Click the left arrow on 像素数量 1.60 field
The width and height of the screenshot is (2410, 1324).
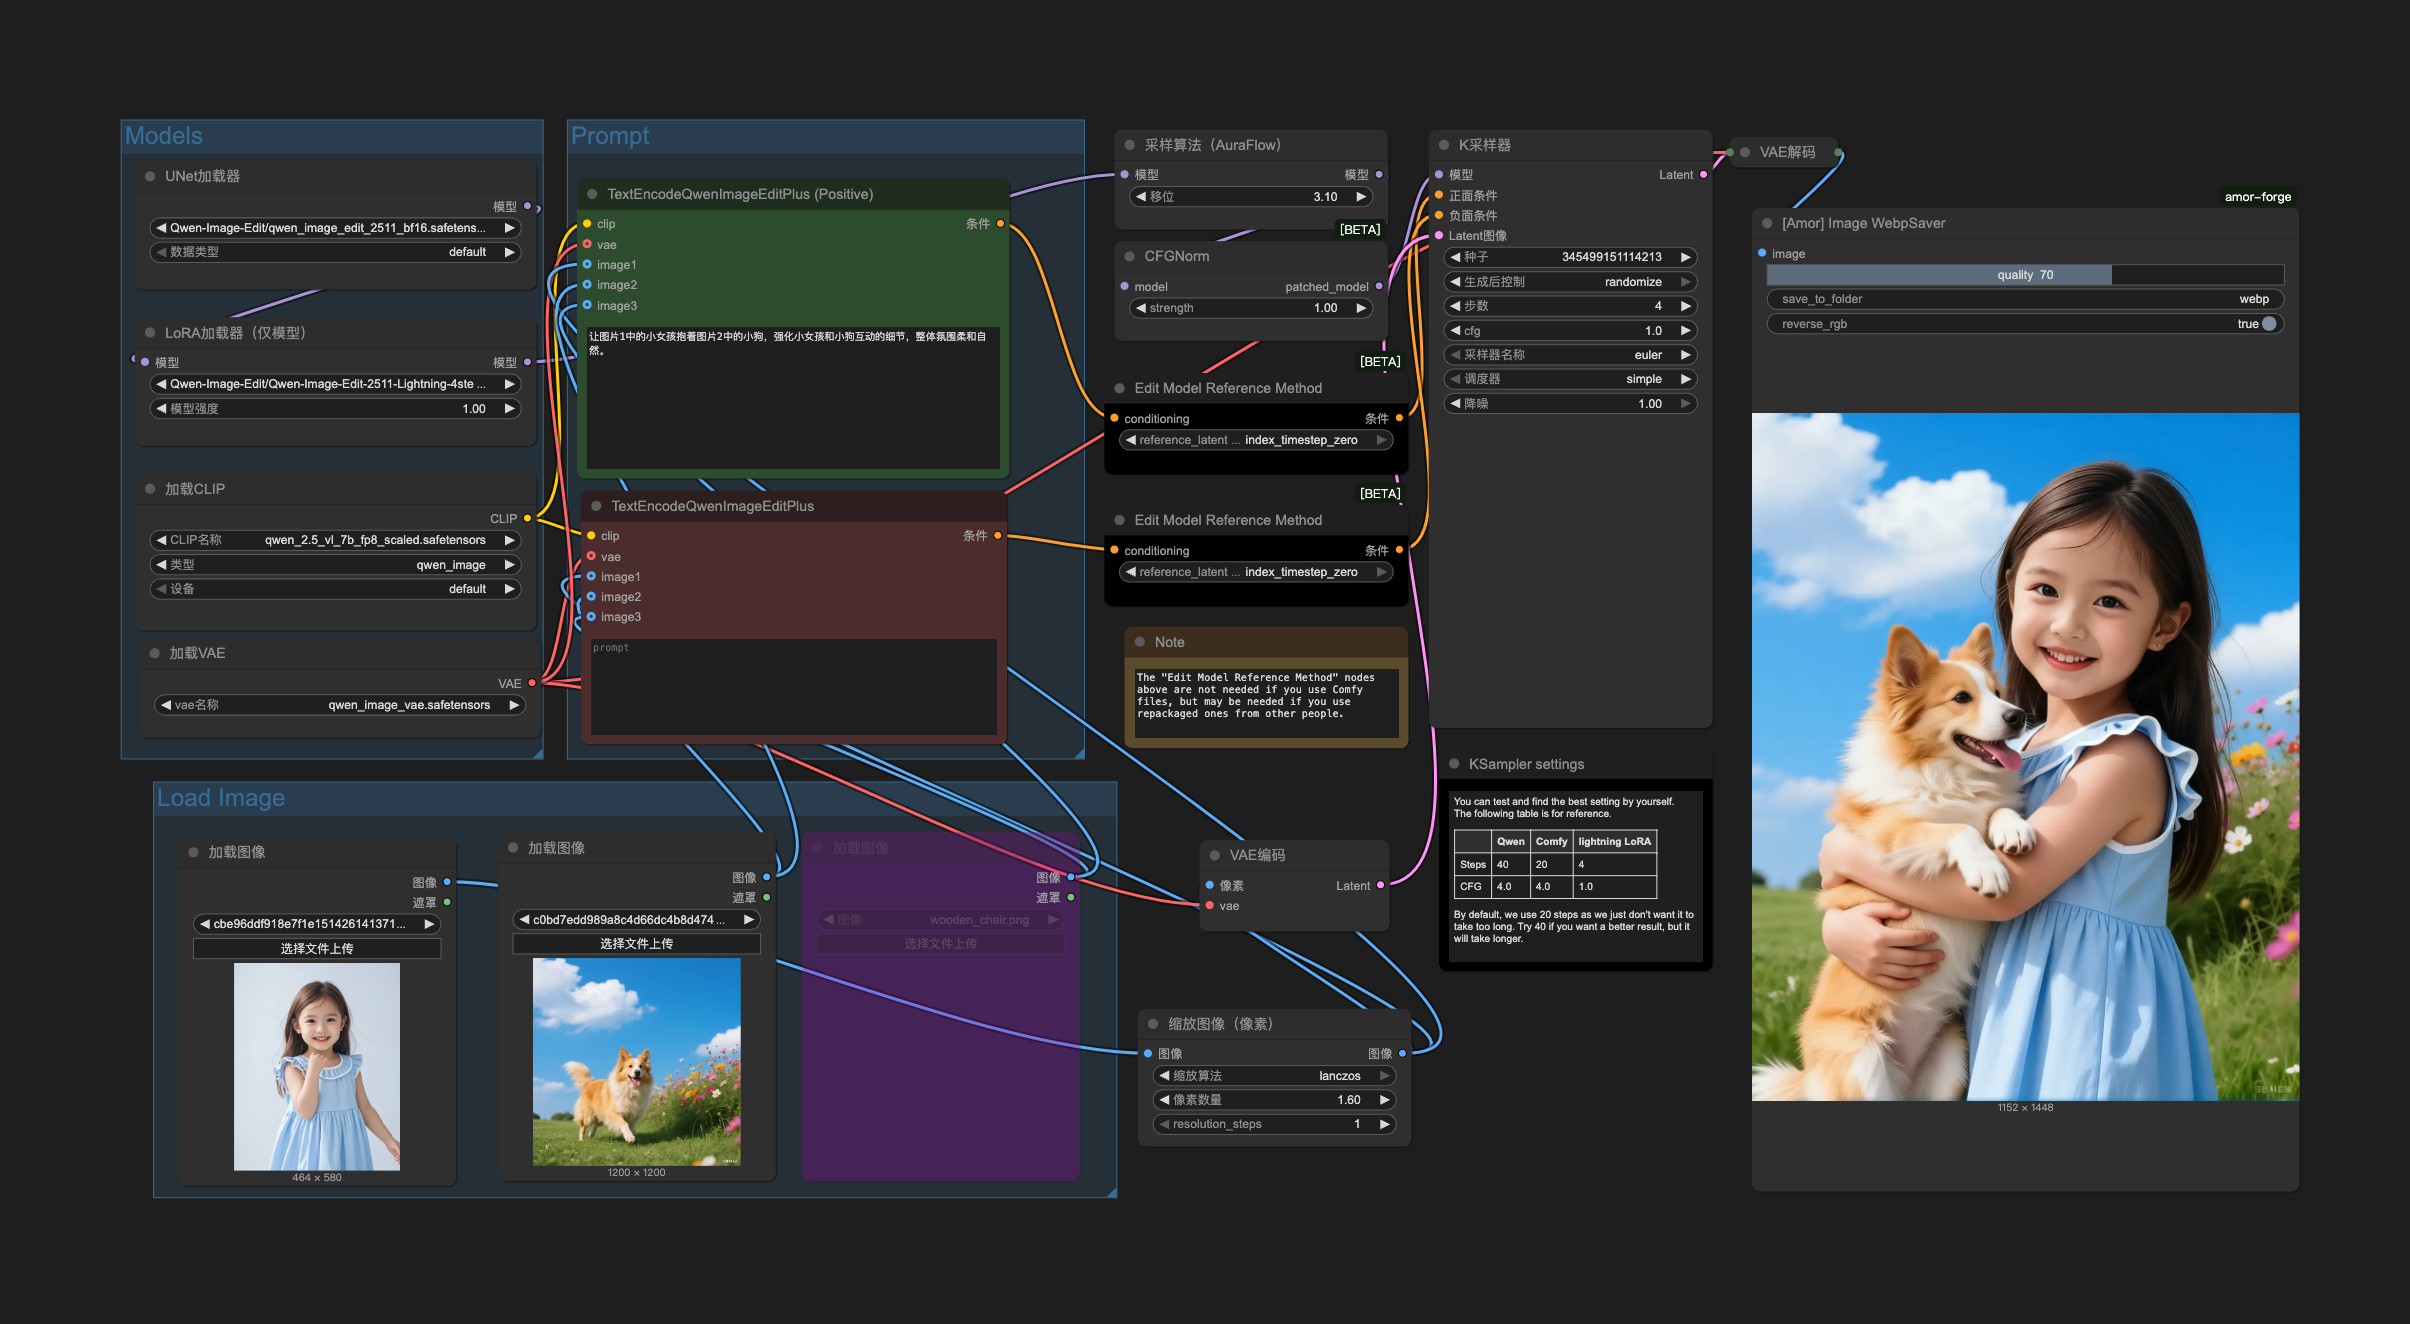(1164, 1100)
